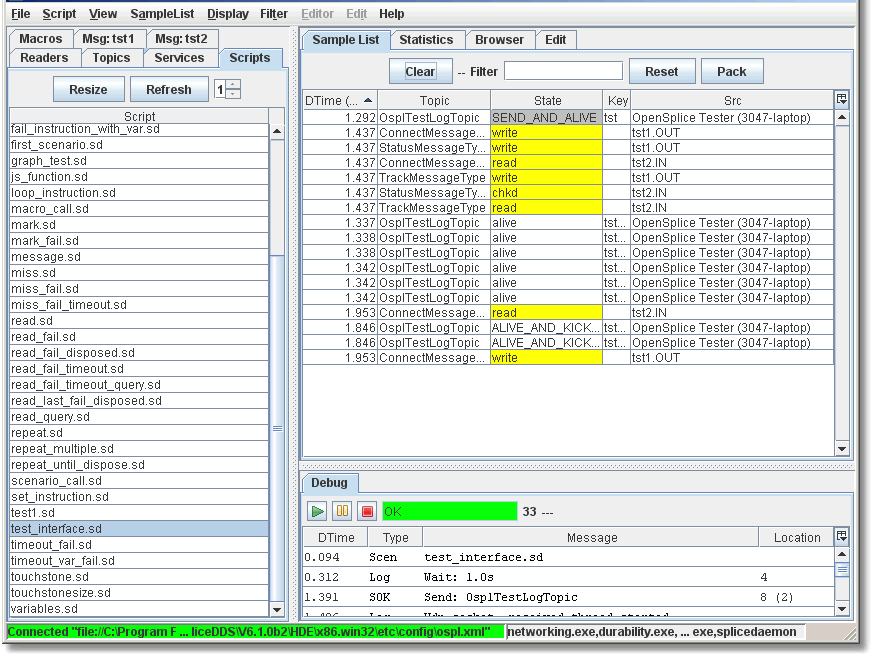Select debug row 'Send: OsplTestLogTopic'

tap(568, 597)
